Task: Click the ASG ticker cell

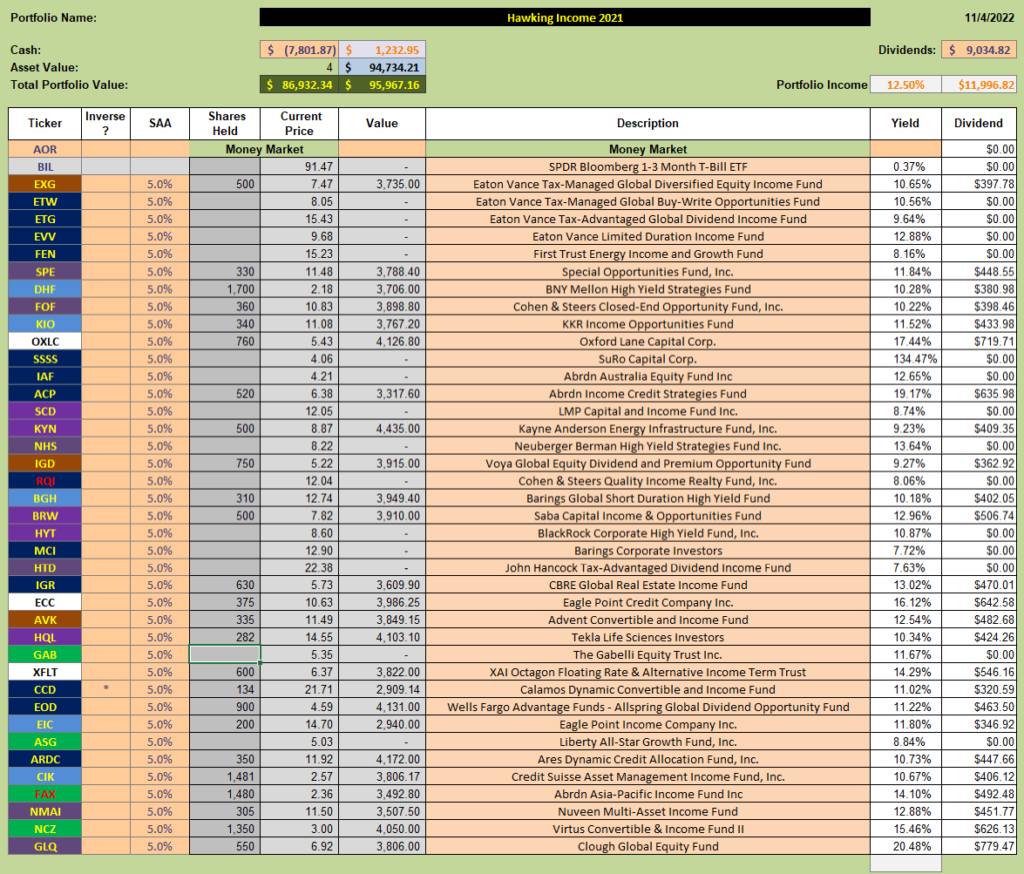Action: click(45, 742)
